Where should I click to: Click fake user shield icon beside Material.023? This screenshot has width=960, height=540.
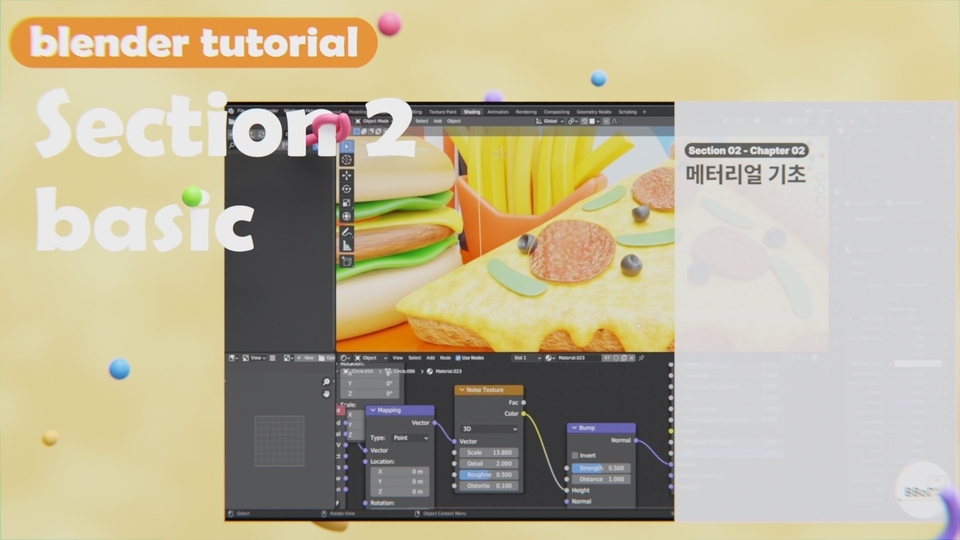615,358
